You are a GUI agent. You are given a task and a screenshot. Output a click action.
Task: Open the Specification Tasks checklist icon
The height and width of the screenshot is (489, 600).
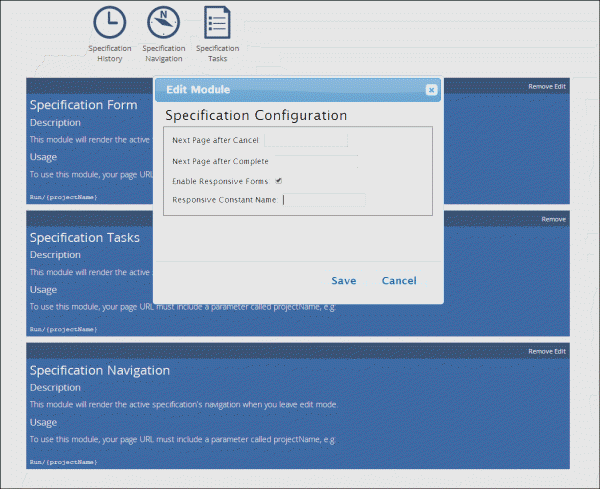coord(217,22)
